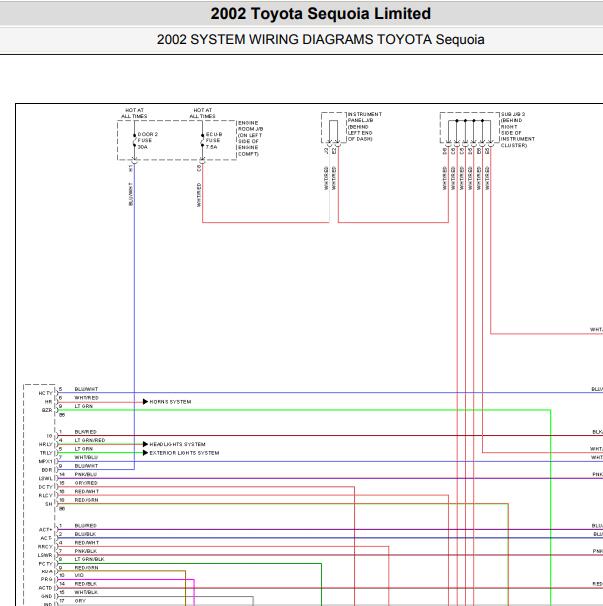Select the SH terminal label

pos(49,504)
